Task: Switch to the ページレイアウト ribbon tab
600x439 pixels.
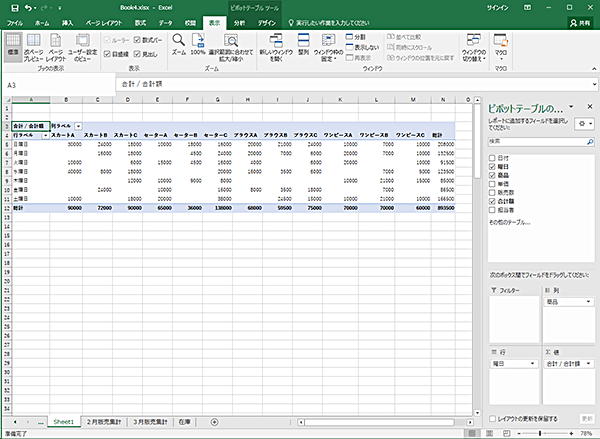Action: (x=104, y=23)
